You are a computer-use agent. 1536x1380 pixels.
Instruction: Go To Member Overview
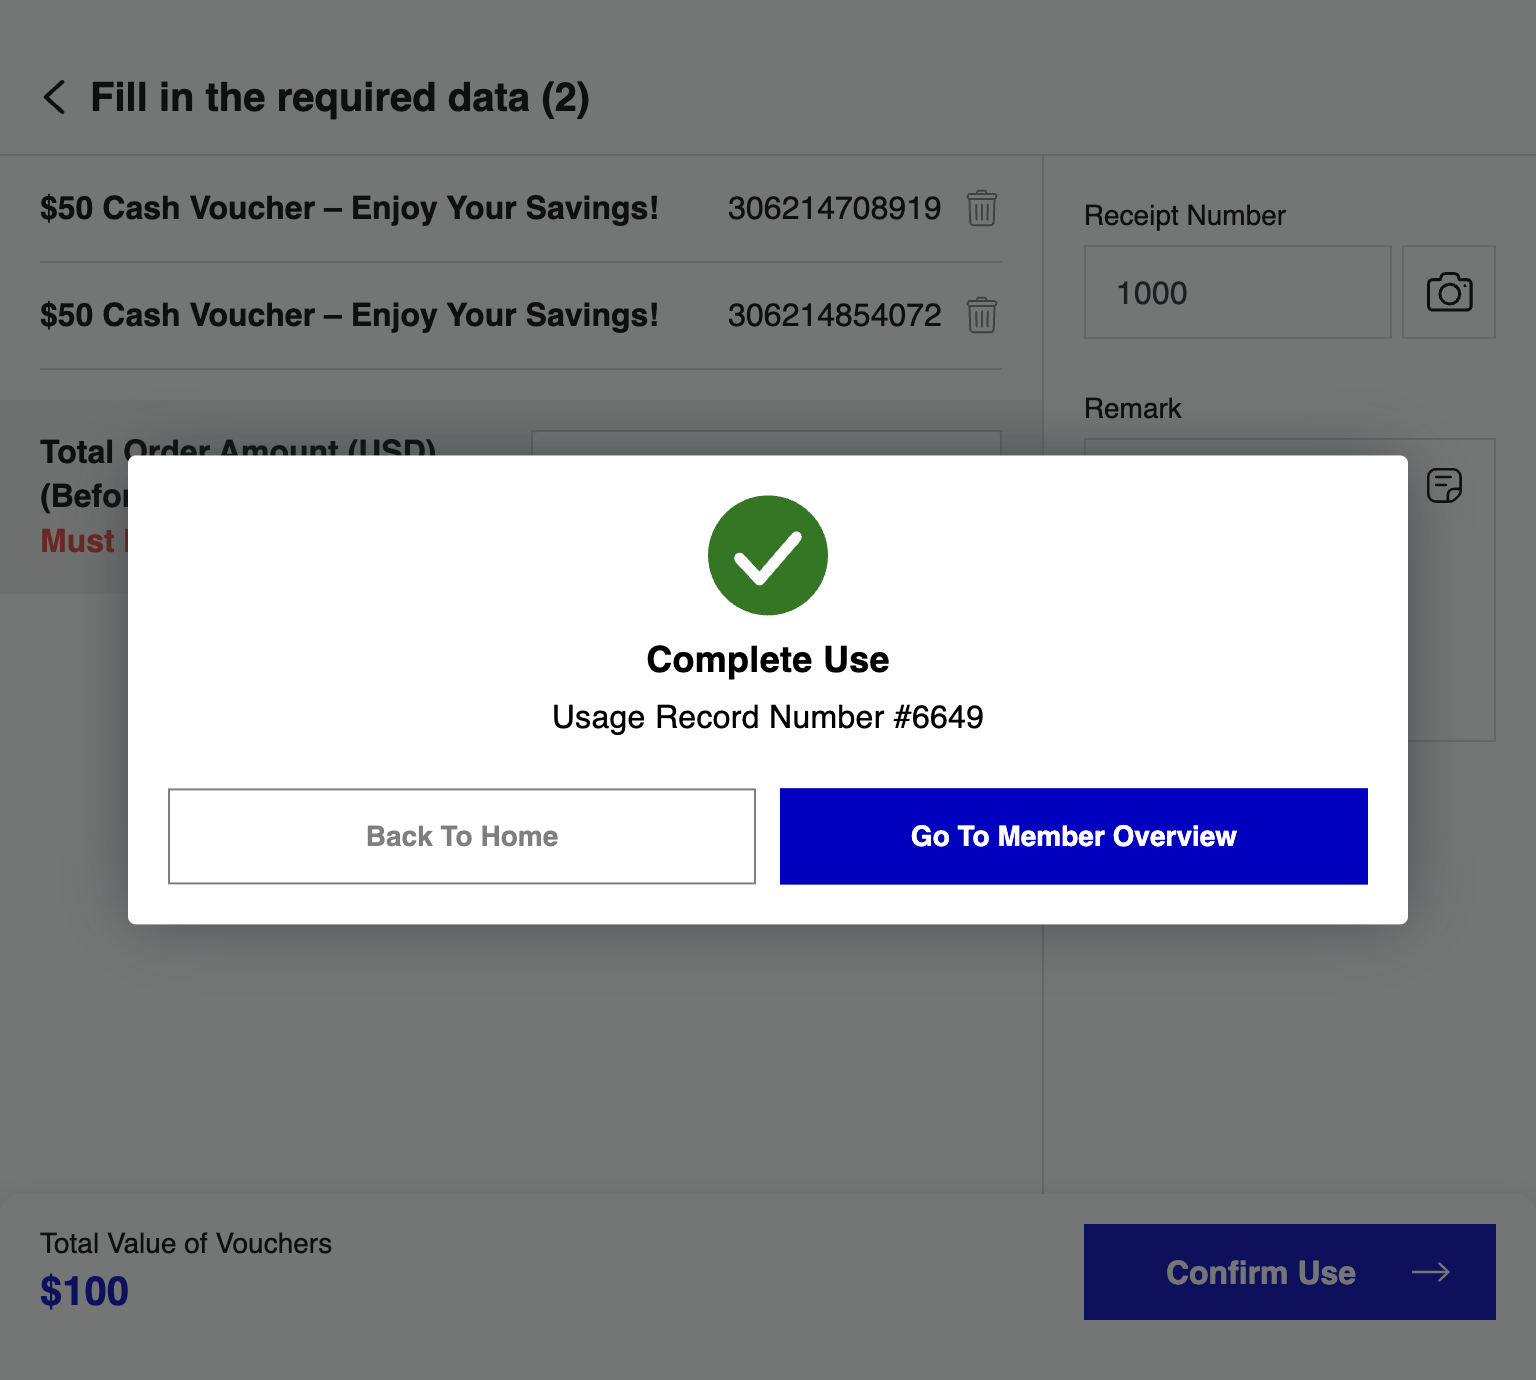1074,836
